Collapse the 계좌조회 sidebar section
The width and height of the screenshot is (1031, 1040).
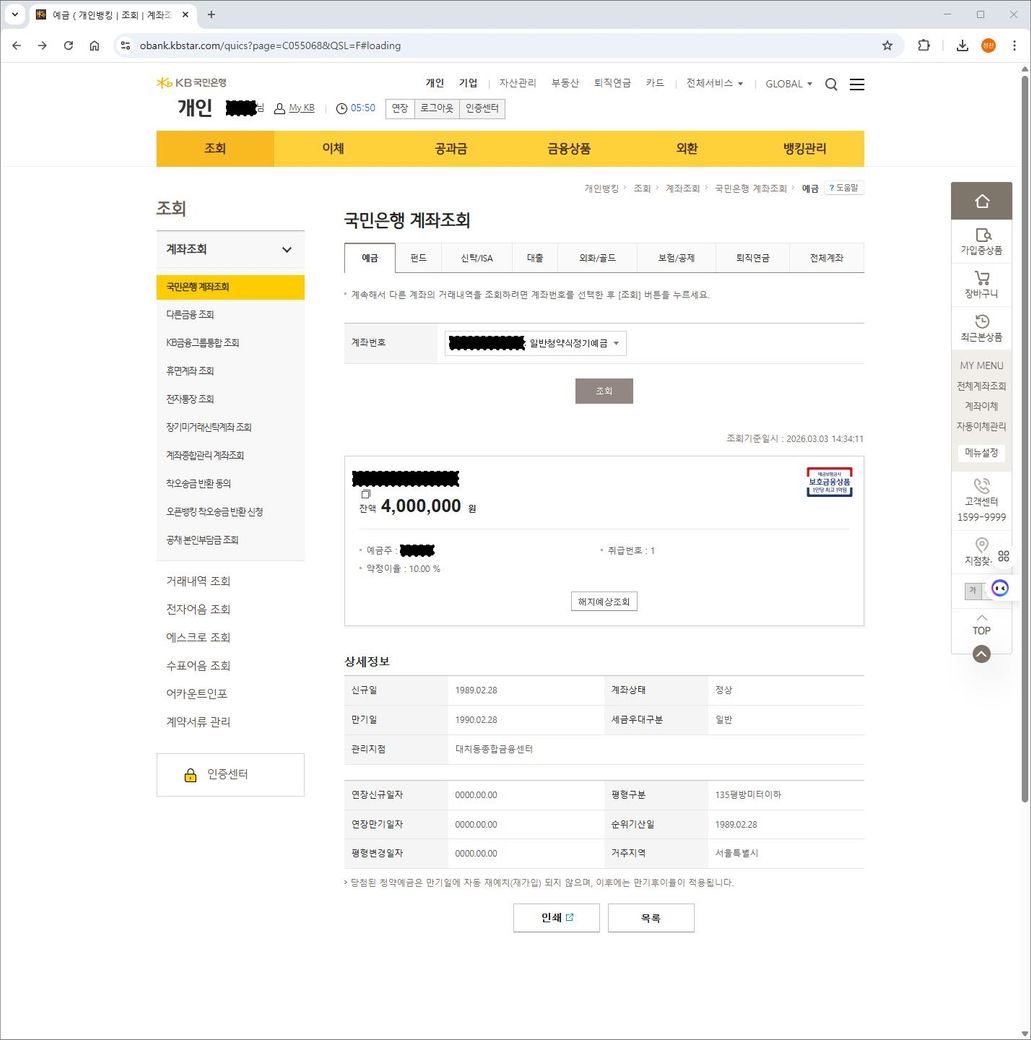pos(287,250)
